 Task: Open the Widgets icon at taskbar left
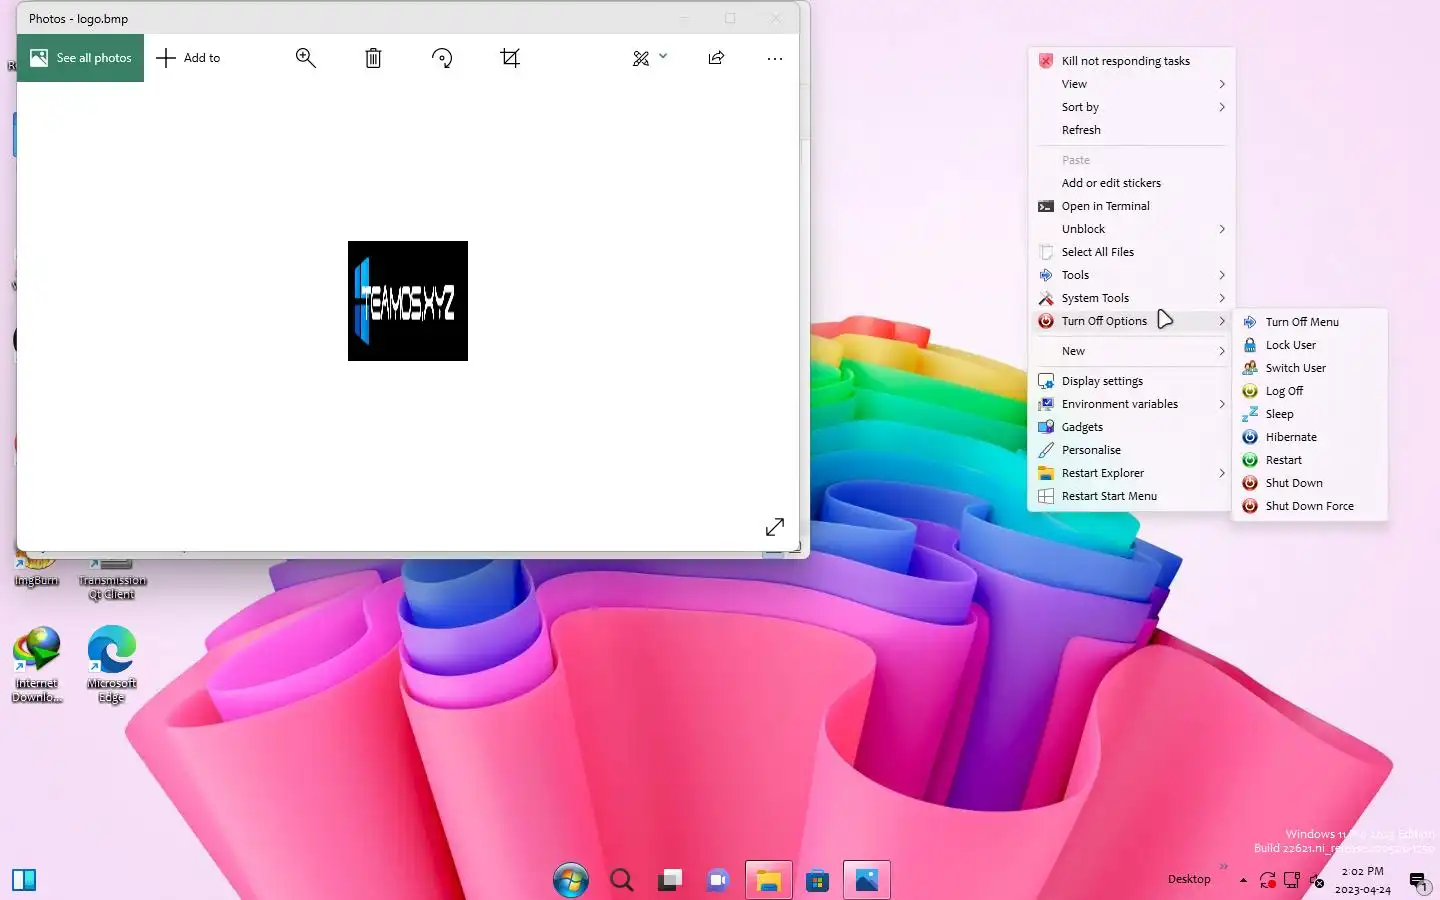click(24, 880)
